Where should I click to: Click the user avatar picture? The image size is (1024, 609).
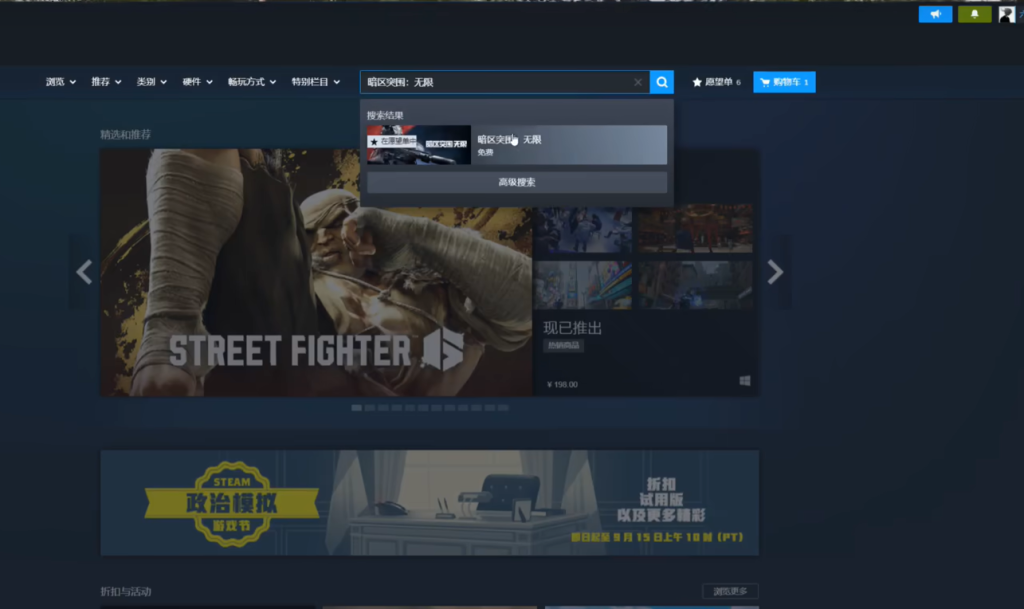(x=1006, y=14)
